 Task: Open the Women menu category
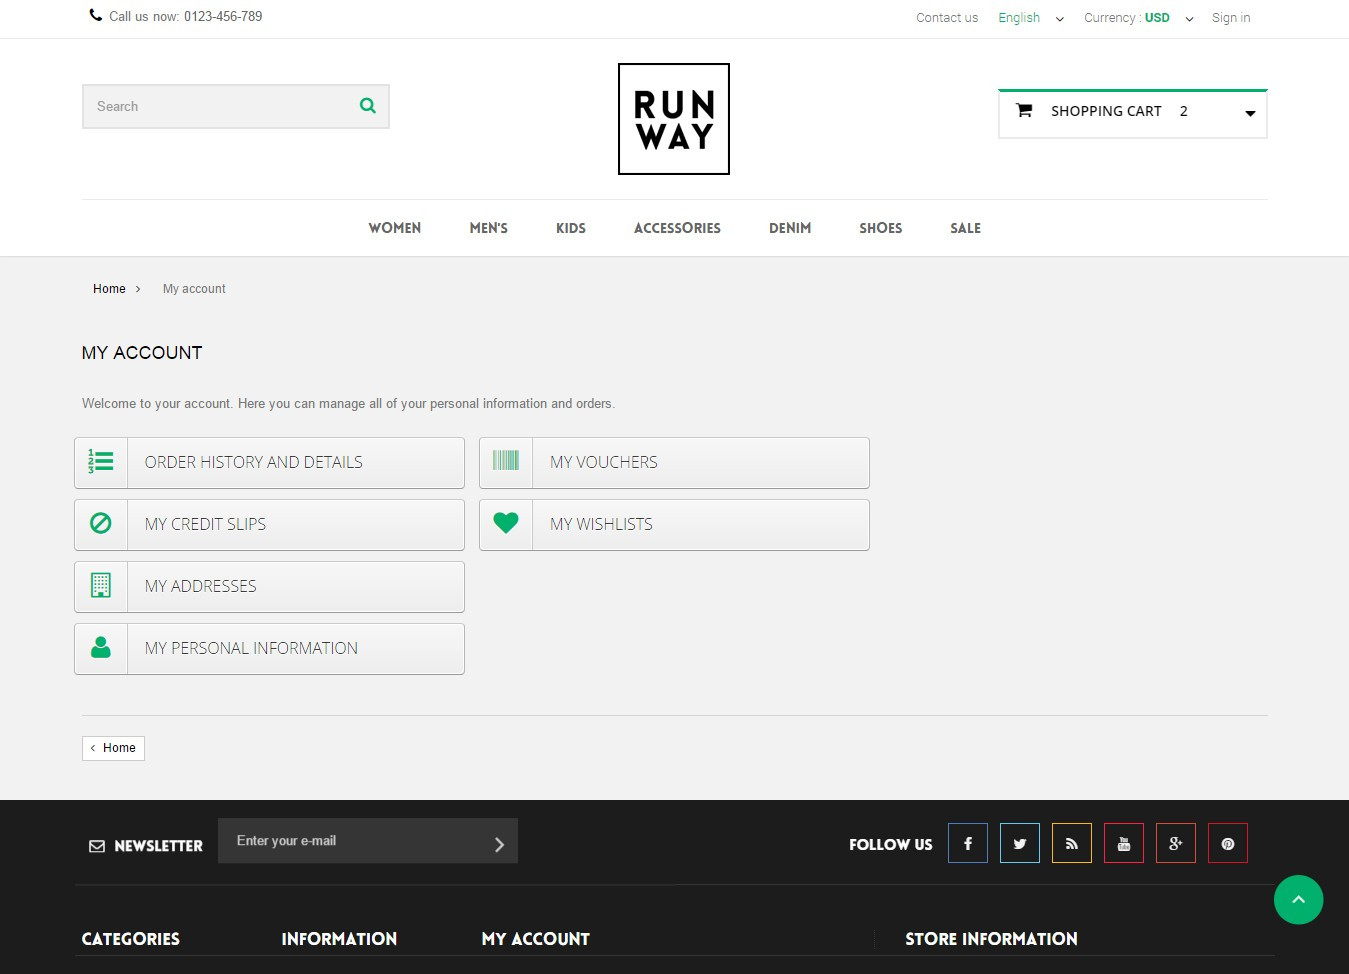[x=394, y=228]
